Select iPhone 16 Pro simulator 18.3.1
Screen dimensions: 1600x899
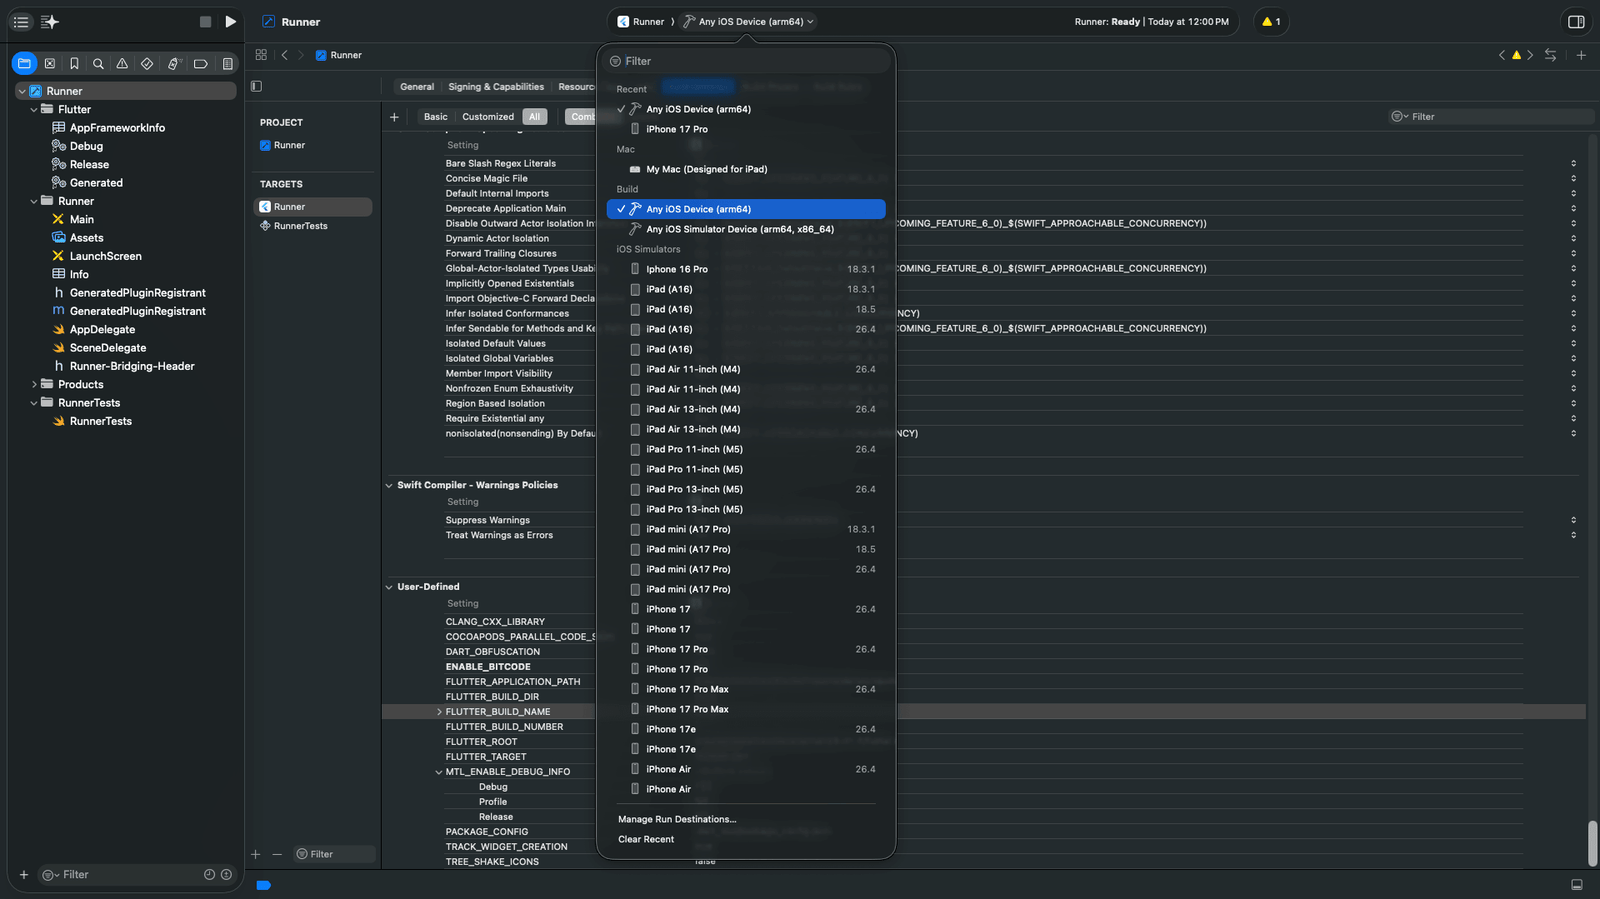pos(746,269)
